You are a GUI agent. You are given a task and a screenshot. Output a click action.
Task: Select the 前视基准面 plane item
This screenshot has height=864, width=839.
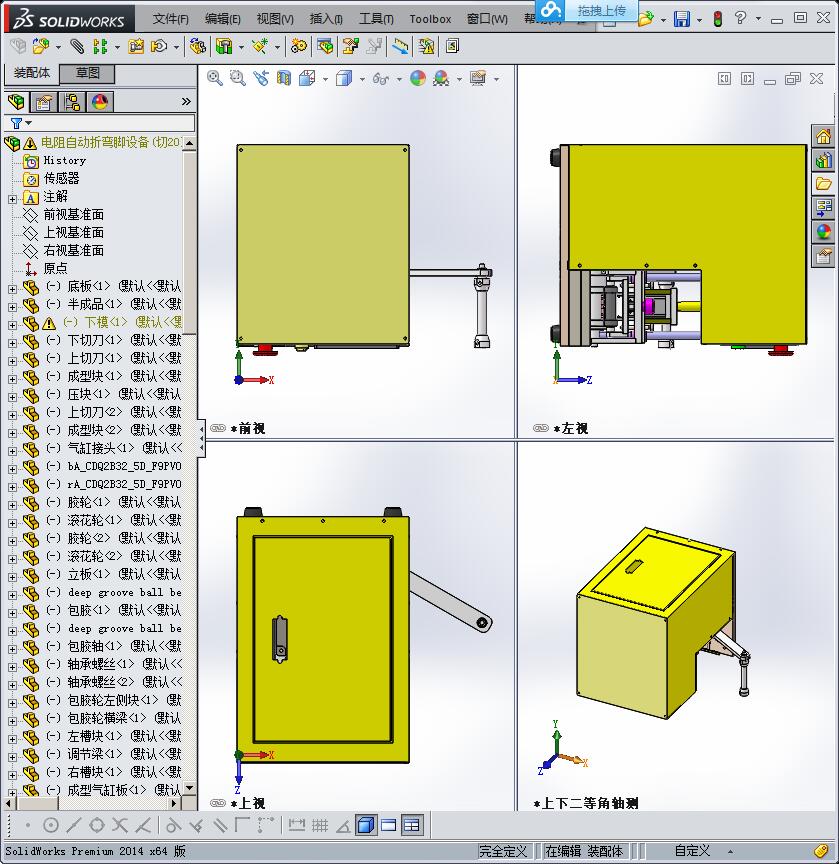[x=73, y=214]
